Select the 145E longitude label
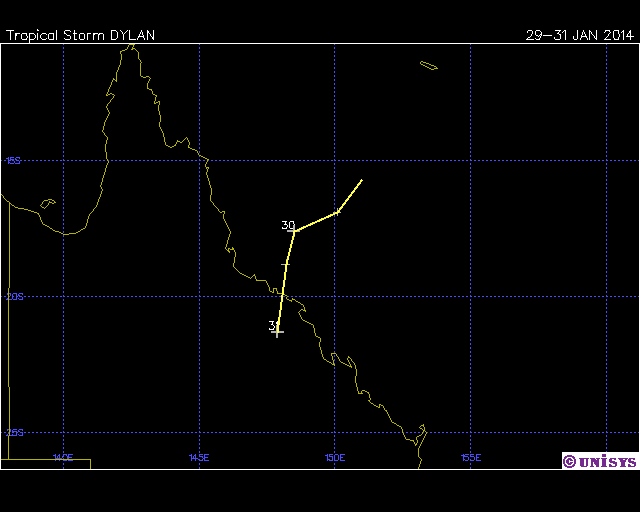640x512 pixels. pos(199,457)
